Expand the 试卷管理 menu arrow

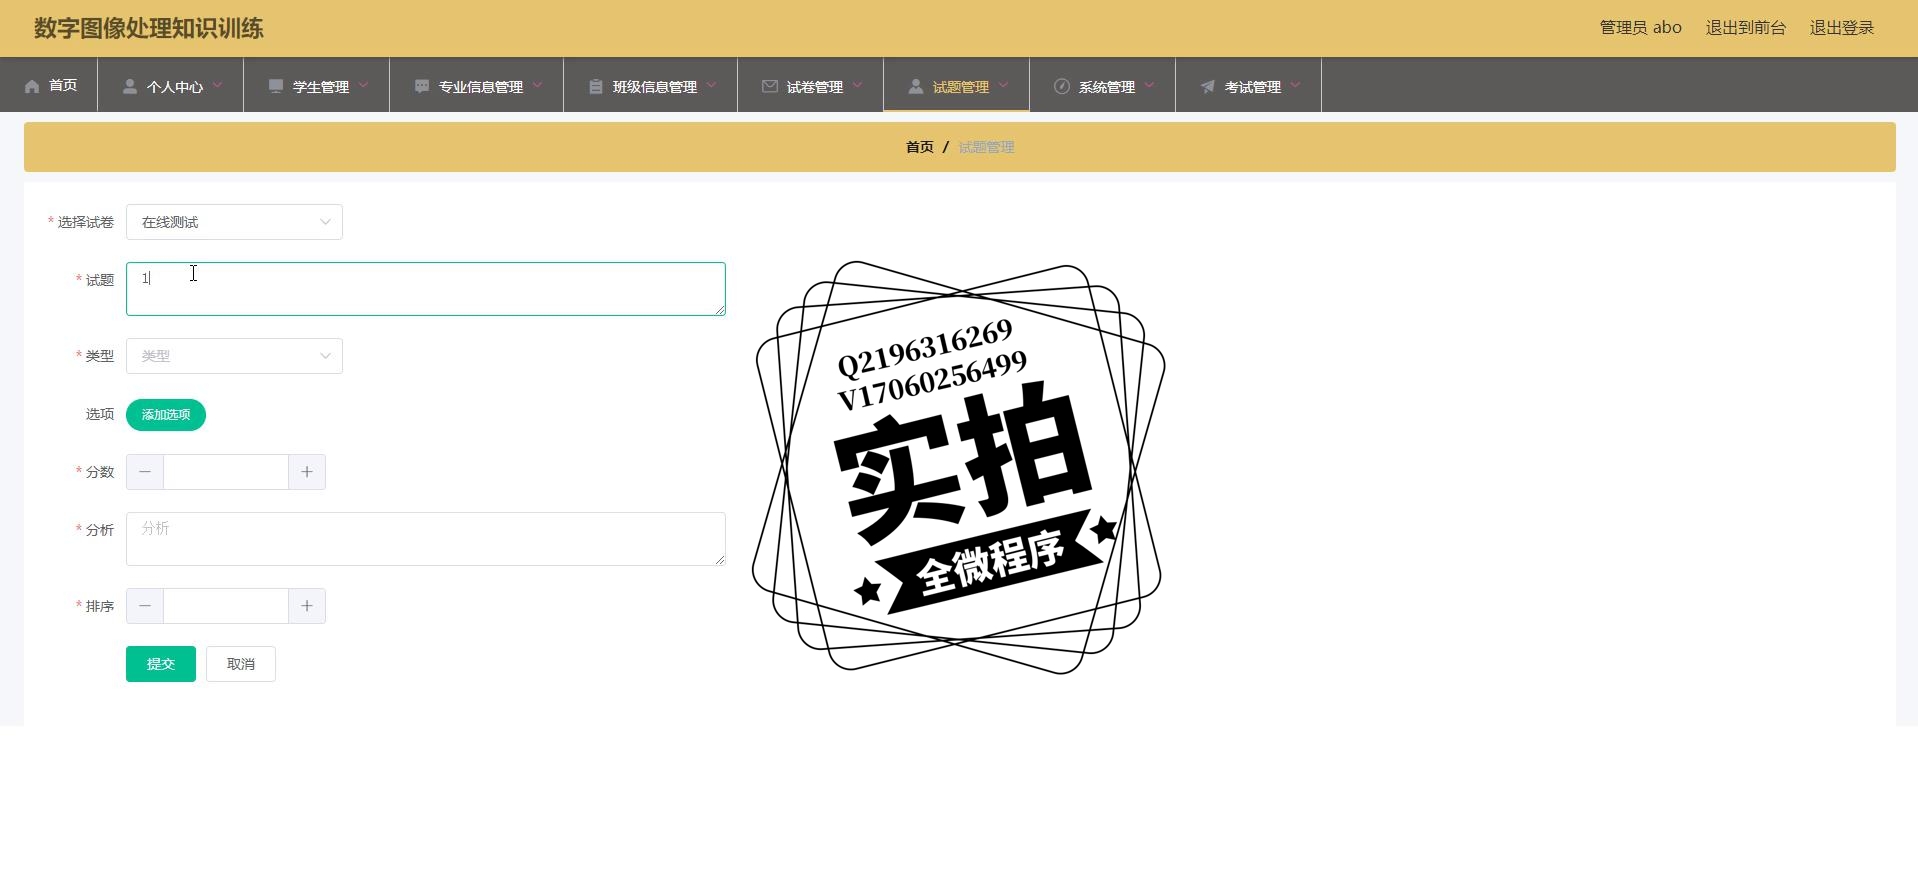[857, 85]
